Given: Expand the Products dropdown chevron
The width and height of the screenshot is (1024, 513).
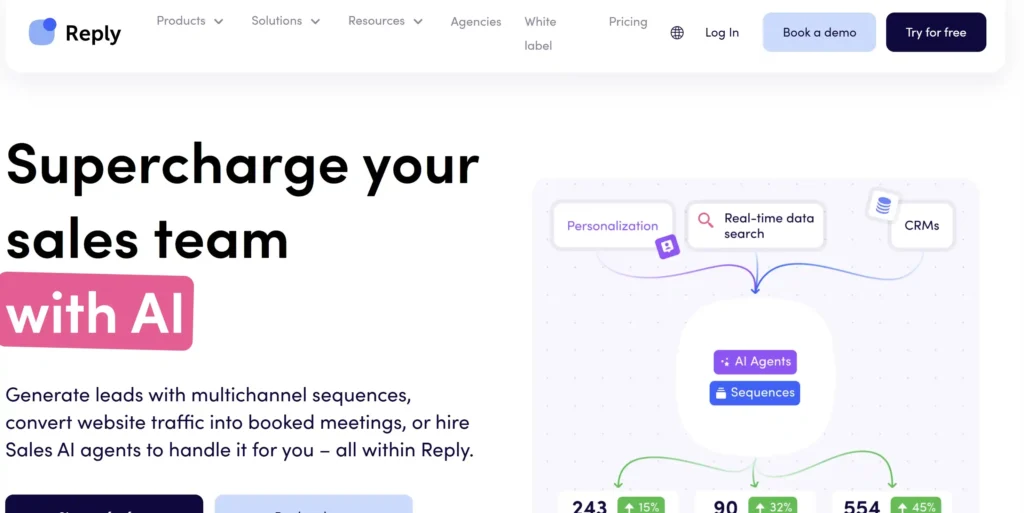Looking at the screenshot, I should tap(219, 22).
